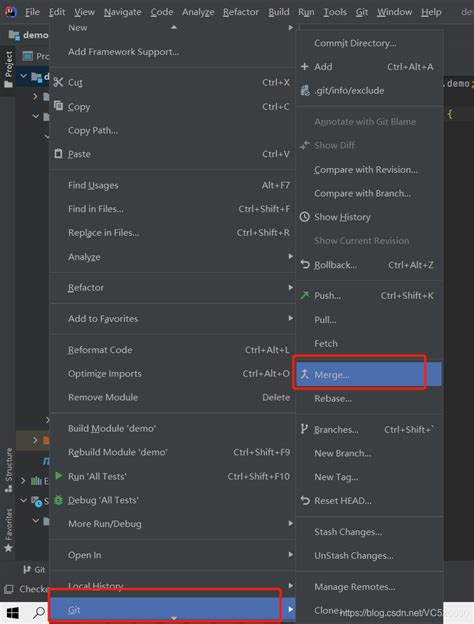474x624 pixels.
Task: Expand the Add to Favorites submenu arrow
Action: 291,318
